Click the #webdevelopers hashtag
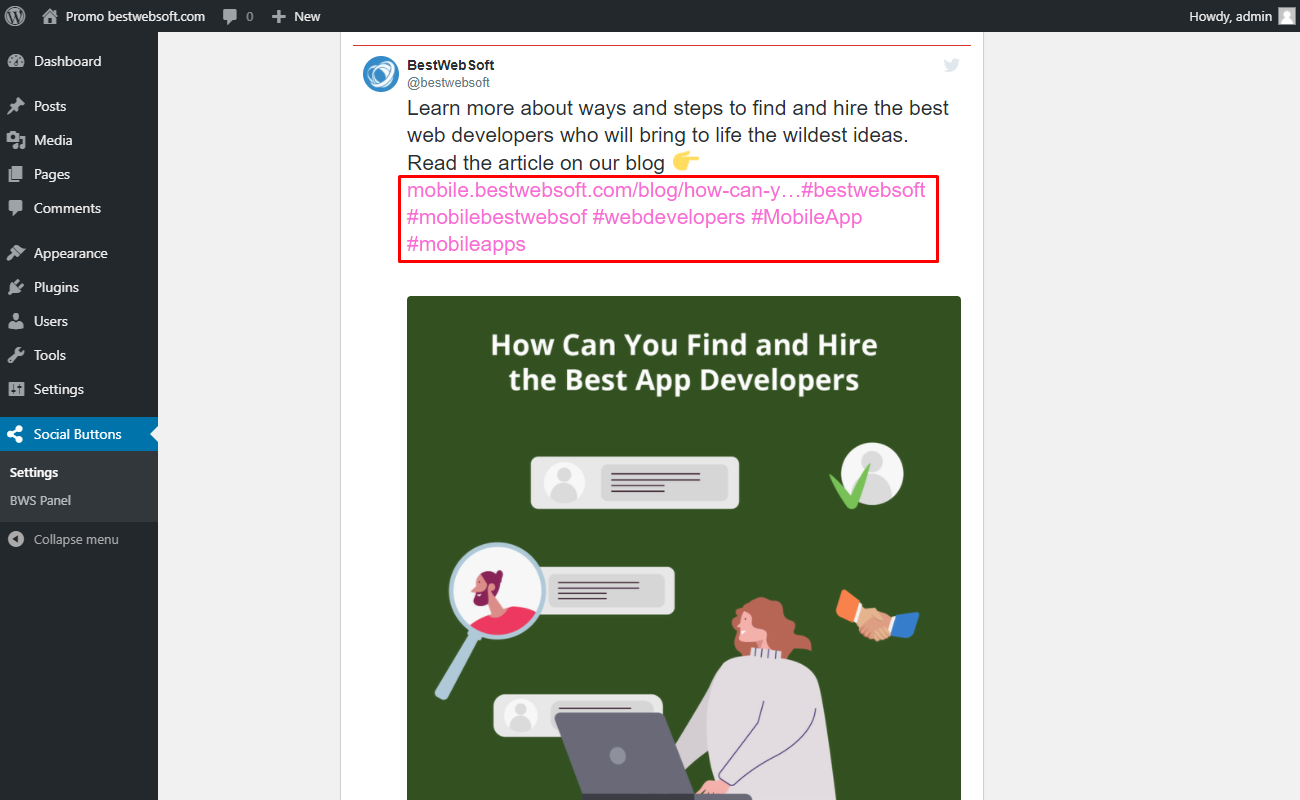Screen dimensions: 1300x800 click(x=669, y=217)
